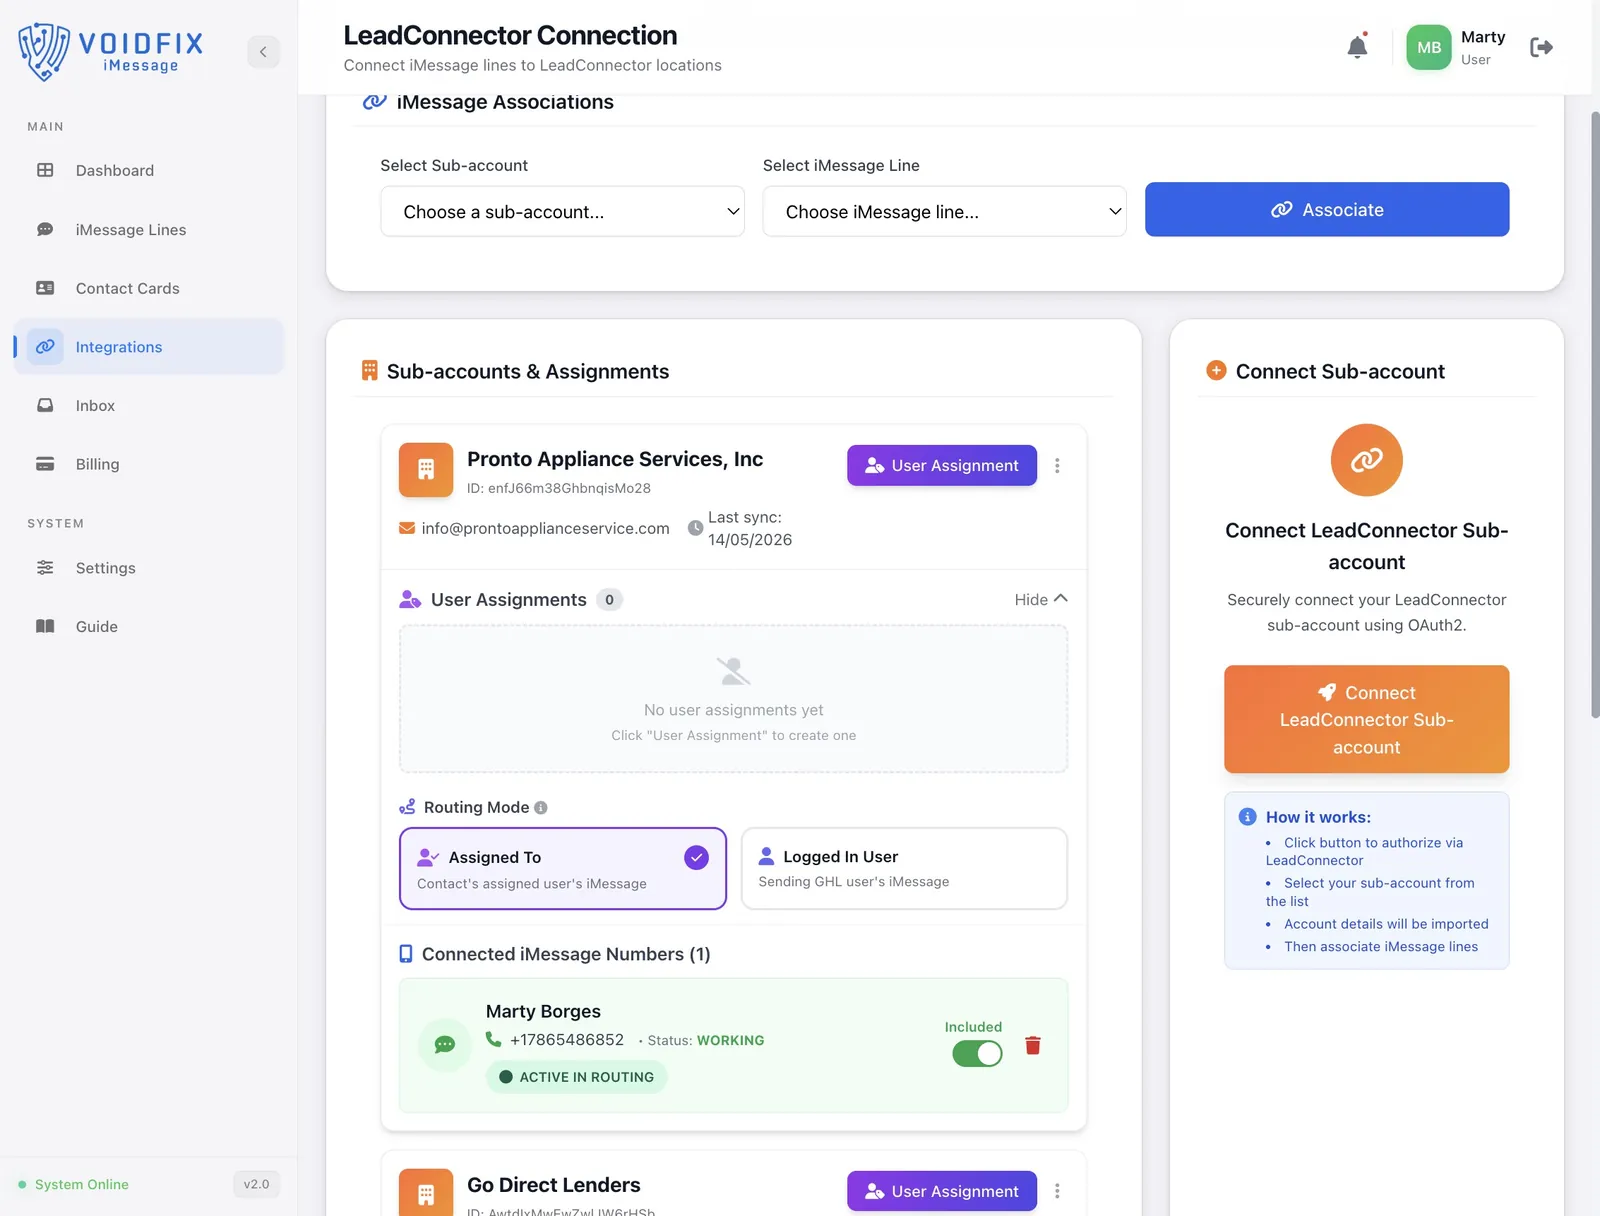Click the MB user avatar
Screen dimensions: 1600x1216
pyautogui.click(x=1429, y=47)
